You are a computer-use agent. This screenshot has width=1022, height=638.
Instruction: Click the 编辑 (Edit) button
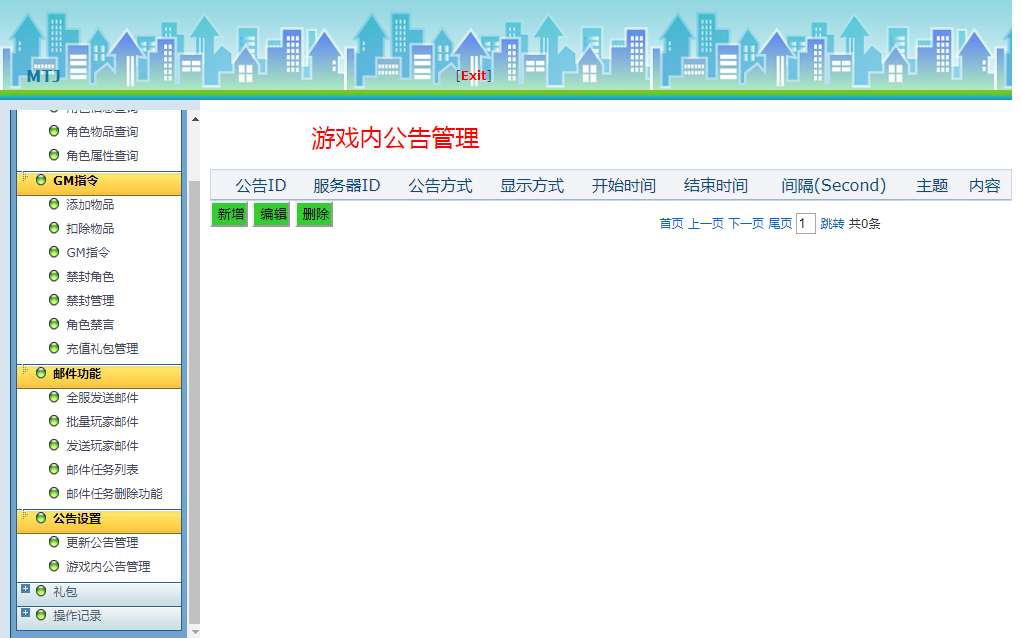[271, 215]
